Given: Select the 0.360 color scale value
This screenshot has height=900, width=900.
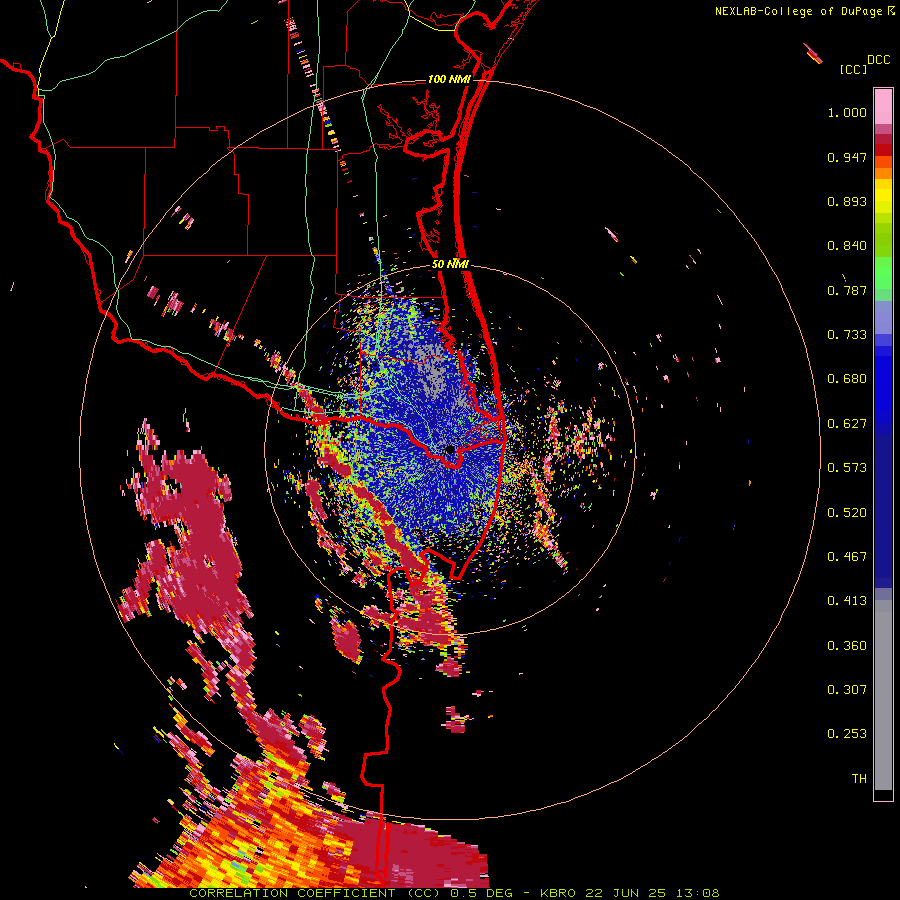Looking at the screenshot, I should 847,646.
